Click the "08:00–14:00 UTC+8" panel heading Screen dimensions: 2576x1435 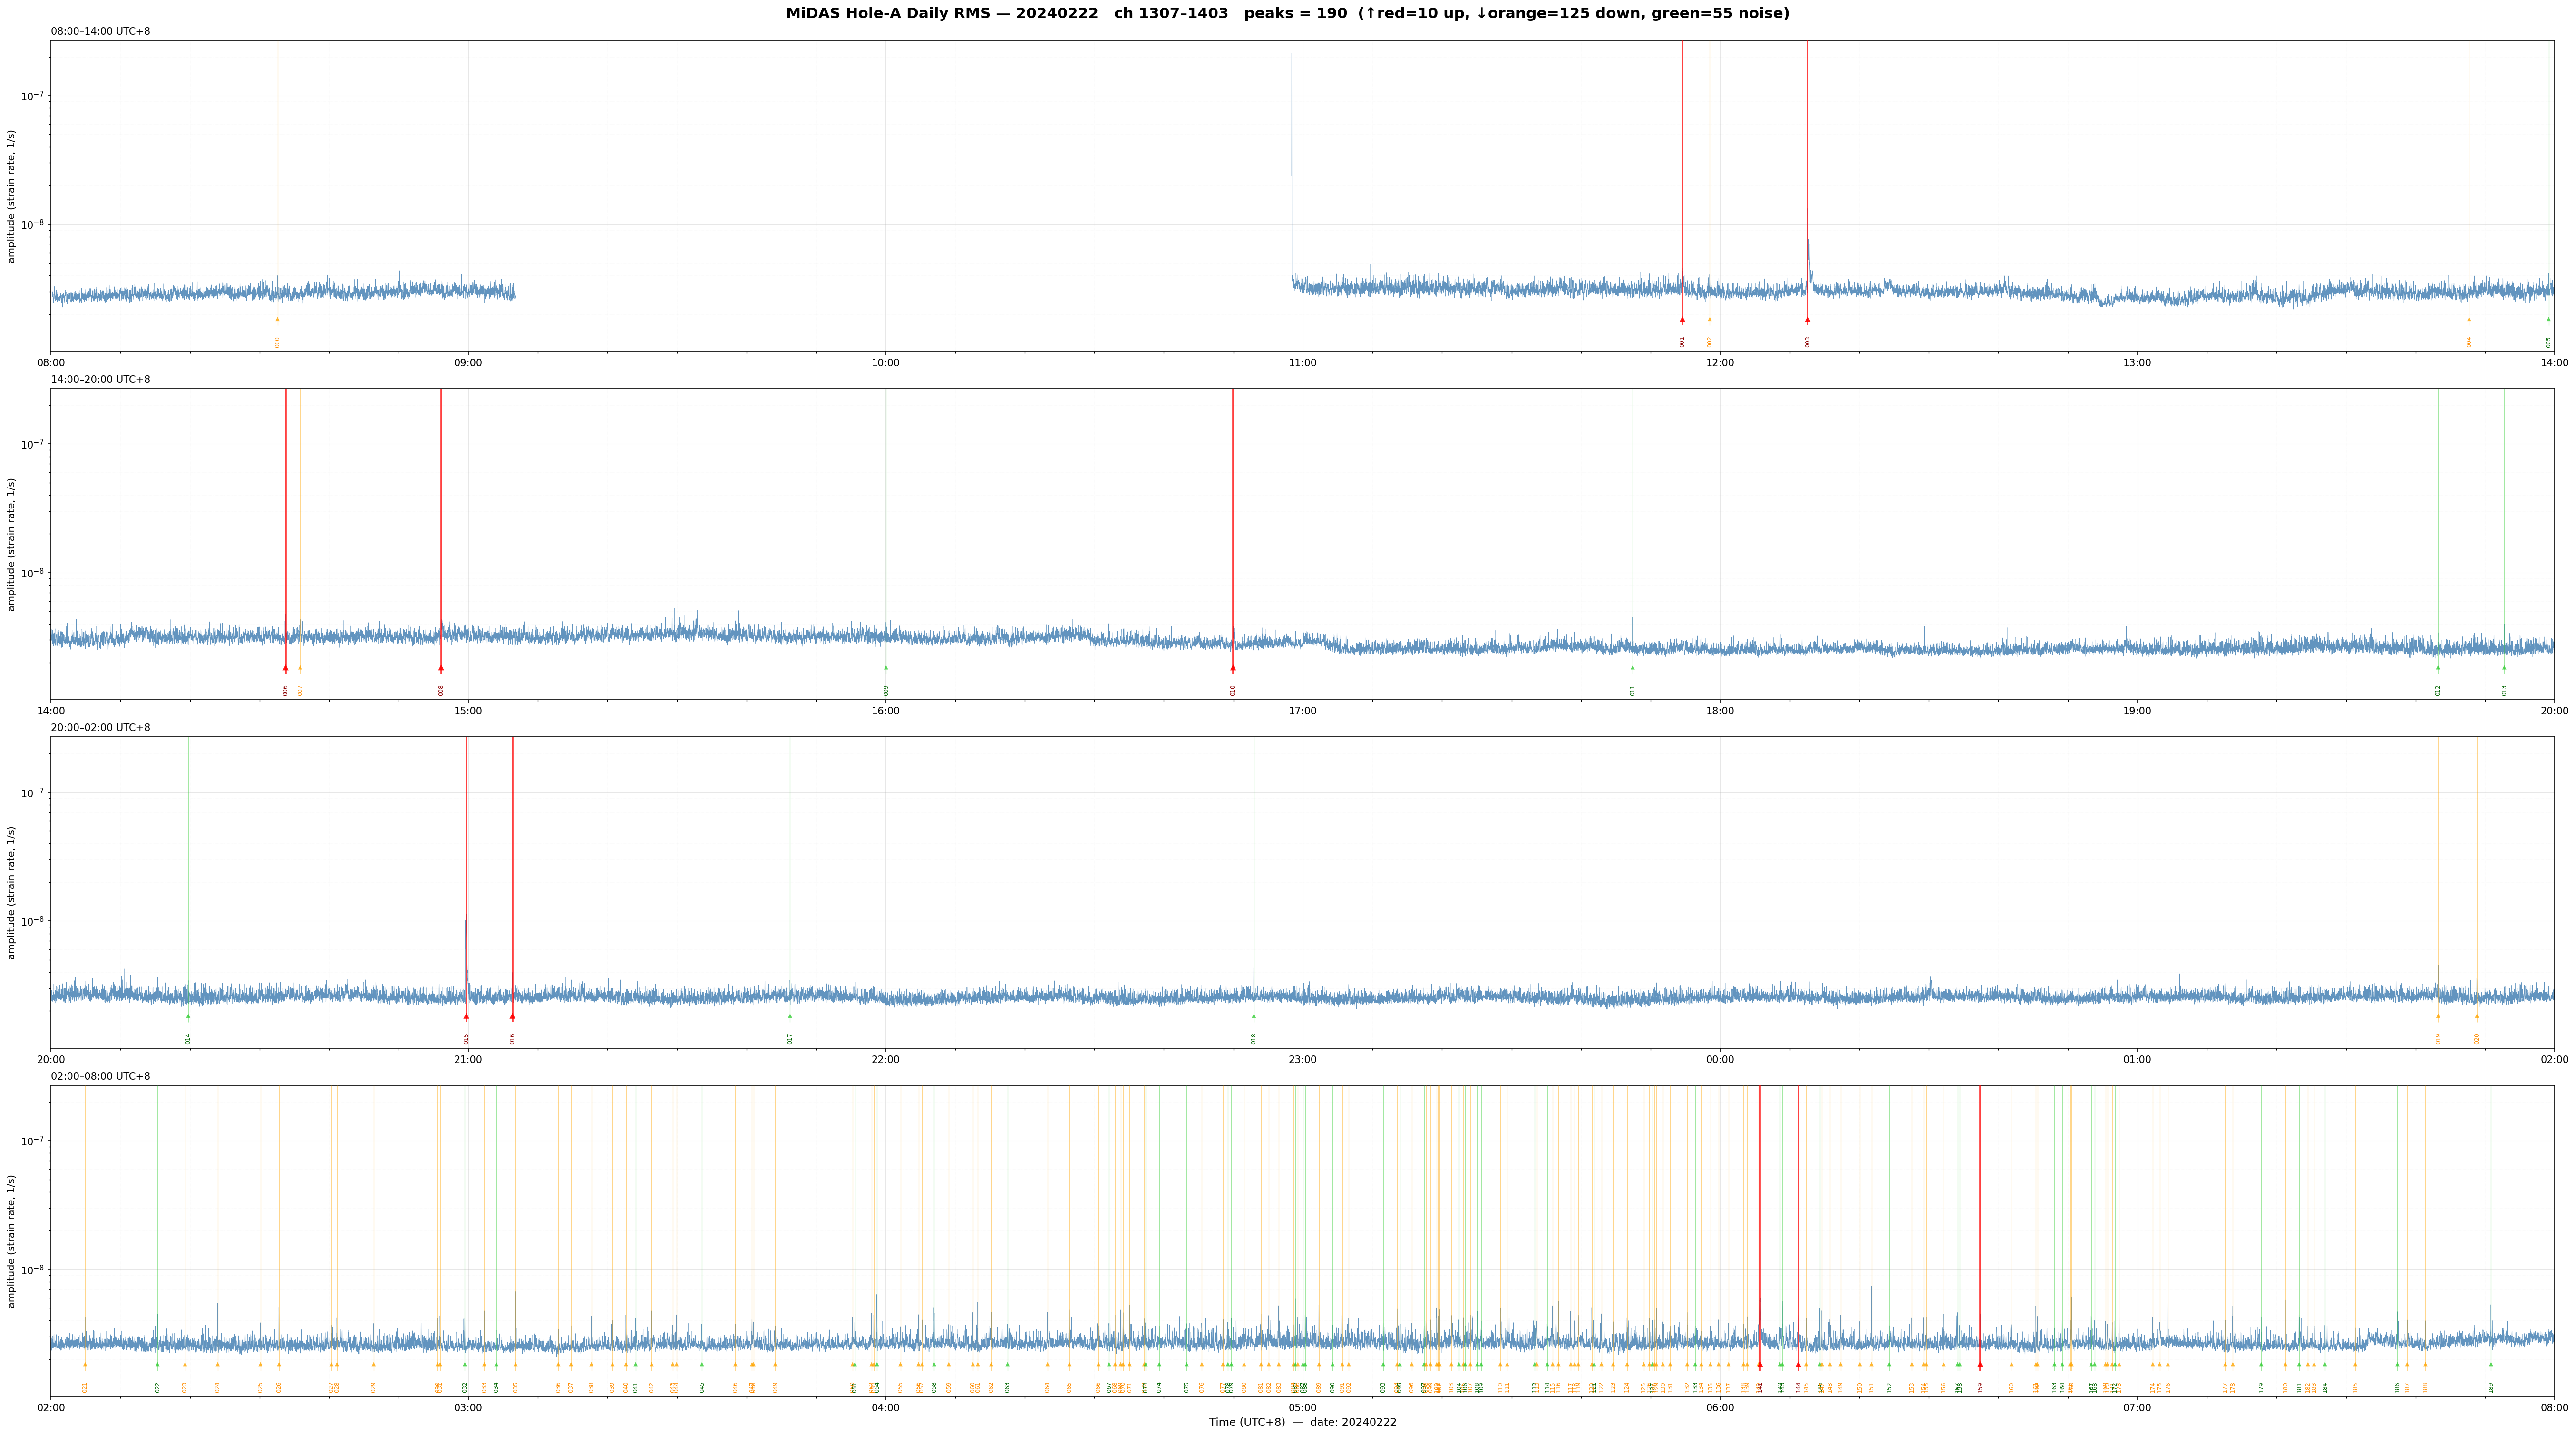pos(101,32)
